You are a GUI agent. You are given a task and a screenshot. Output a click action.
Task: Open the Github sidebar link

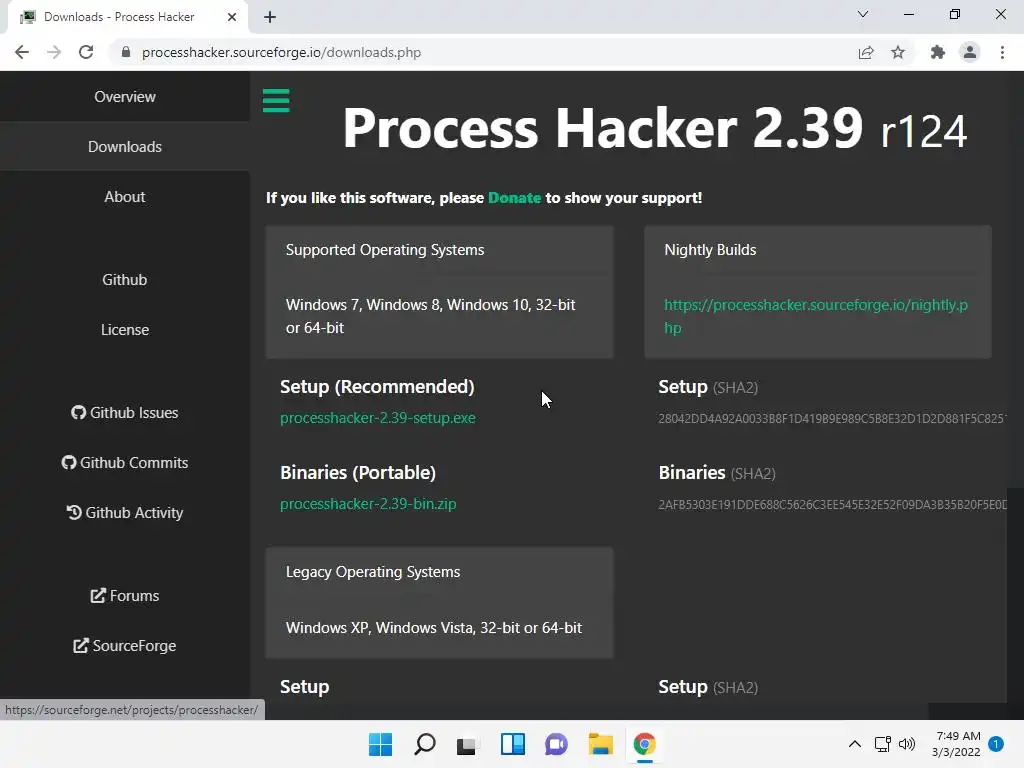[x=125, y=280]
